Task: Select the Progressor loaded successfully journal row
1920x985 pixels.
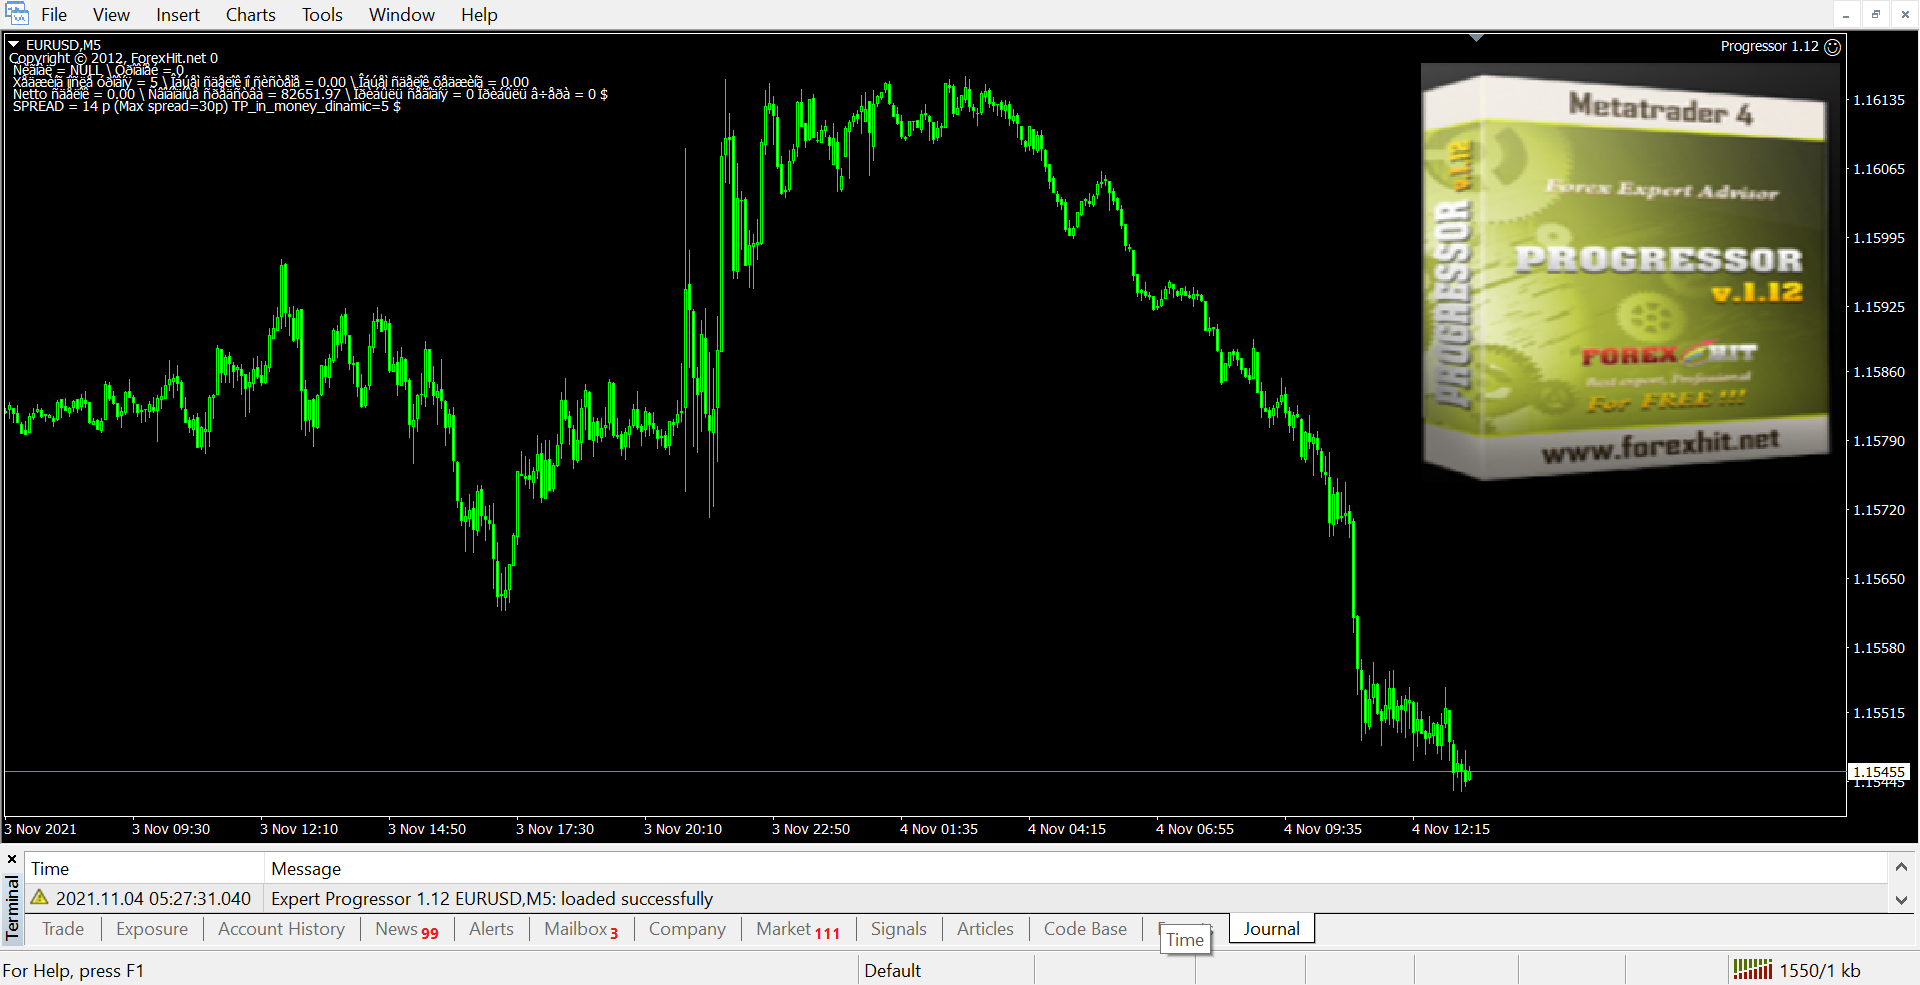Action: click(x=492, y=899)
